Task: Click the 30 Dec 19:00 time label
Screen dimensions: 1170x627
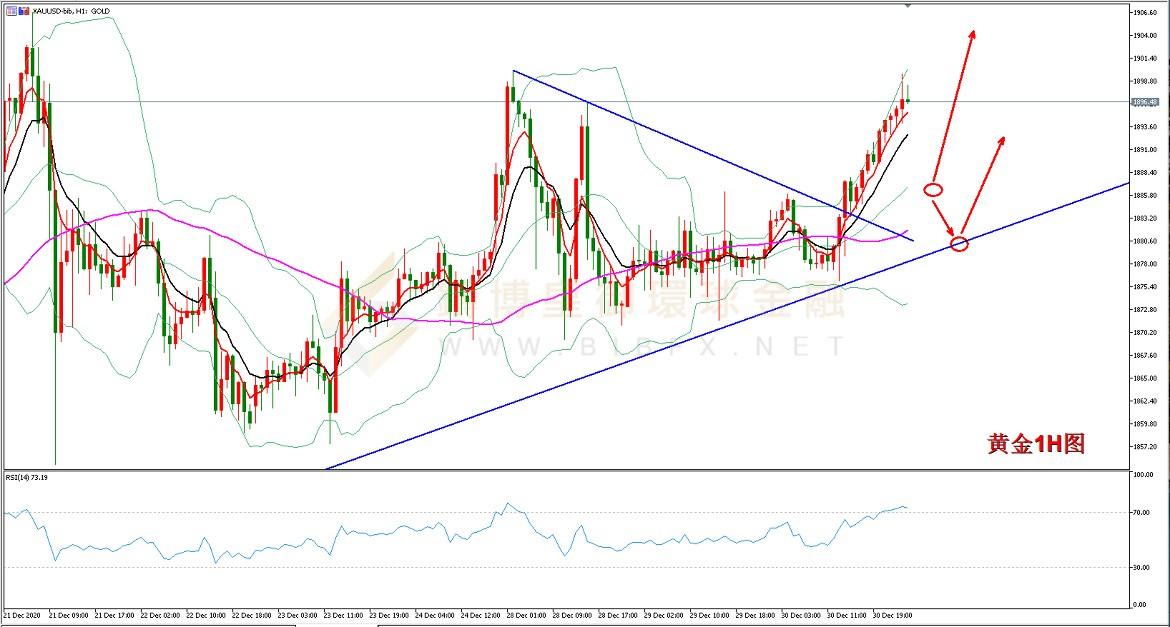Action: (892, 616)
